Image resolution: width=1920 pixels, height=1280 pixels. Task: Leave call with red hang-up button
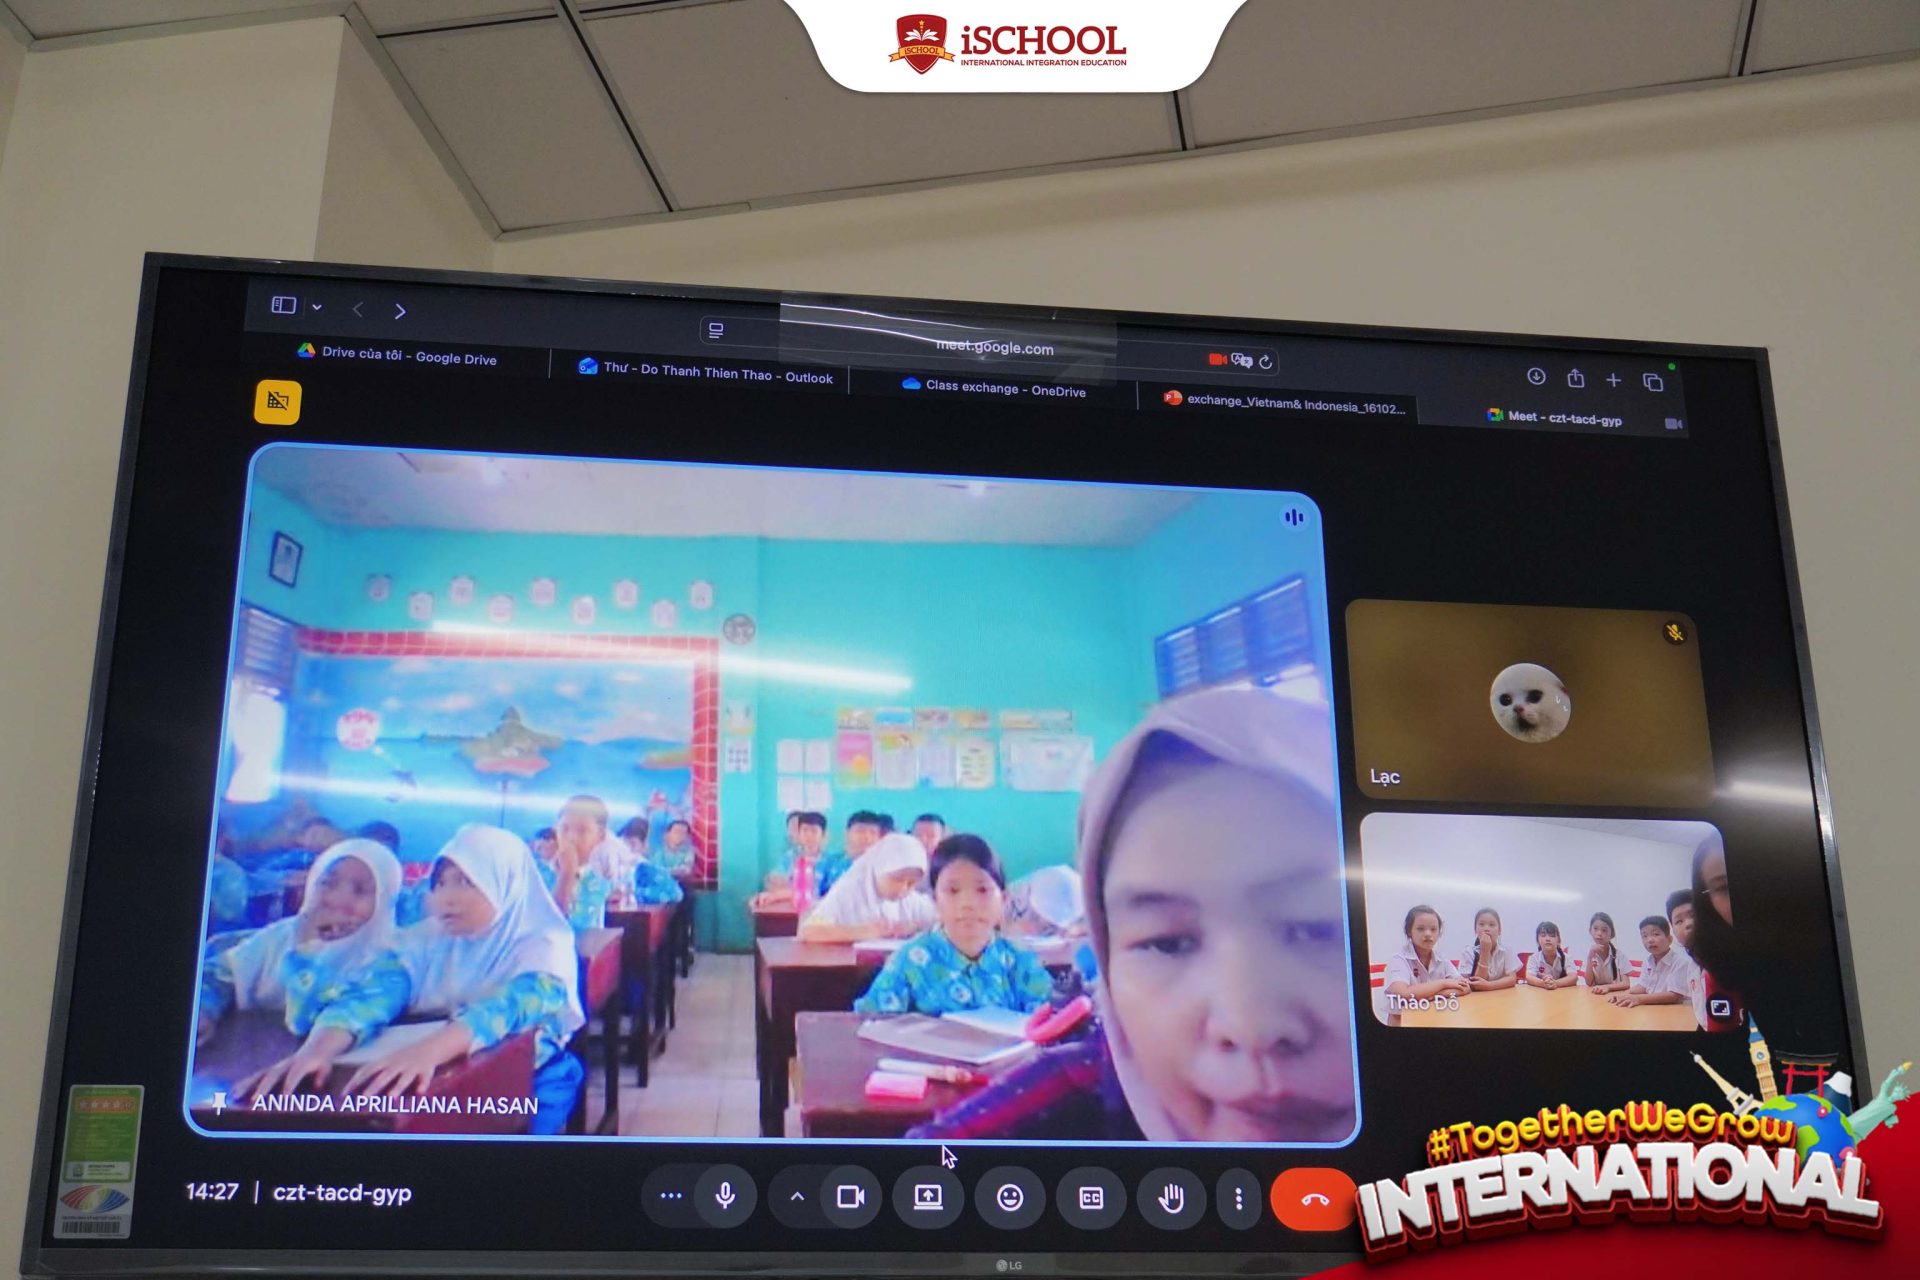(1314, 1199)
